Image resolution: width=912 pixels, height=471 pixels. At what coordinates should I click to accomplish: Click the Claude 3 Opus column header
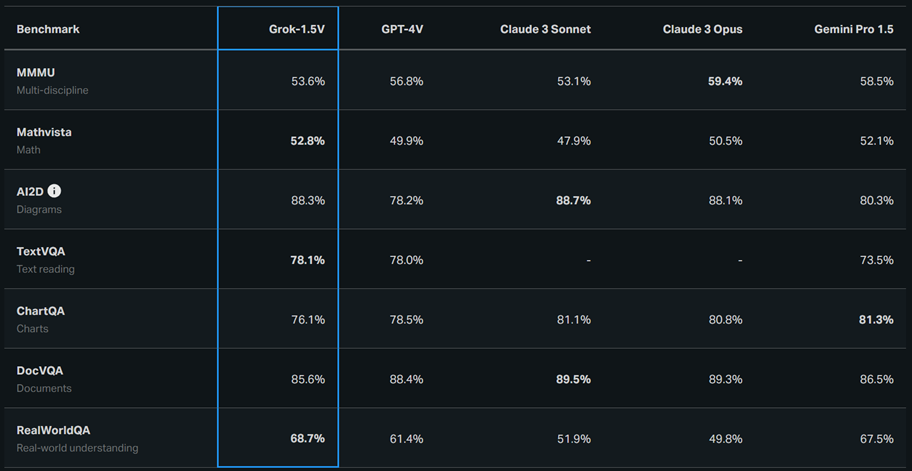(x=702, y=29)
